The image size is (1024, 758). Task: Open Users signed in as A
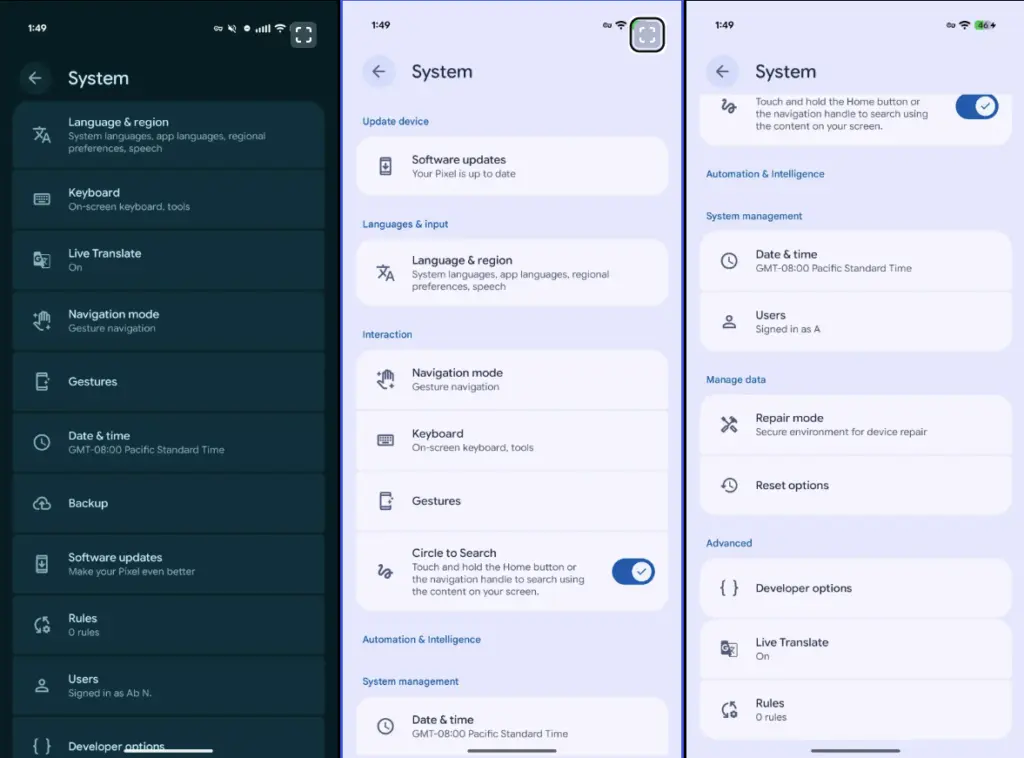(856, 322)
